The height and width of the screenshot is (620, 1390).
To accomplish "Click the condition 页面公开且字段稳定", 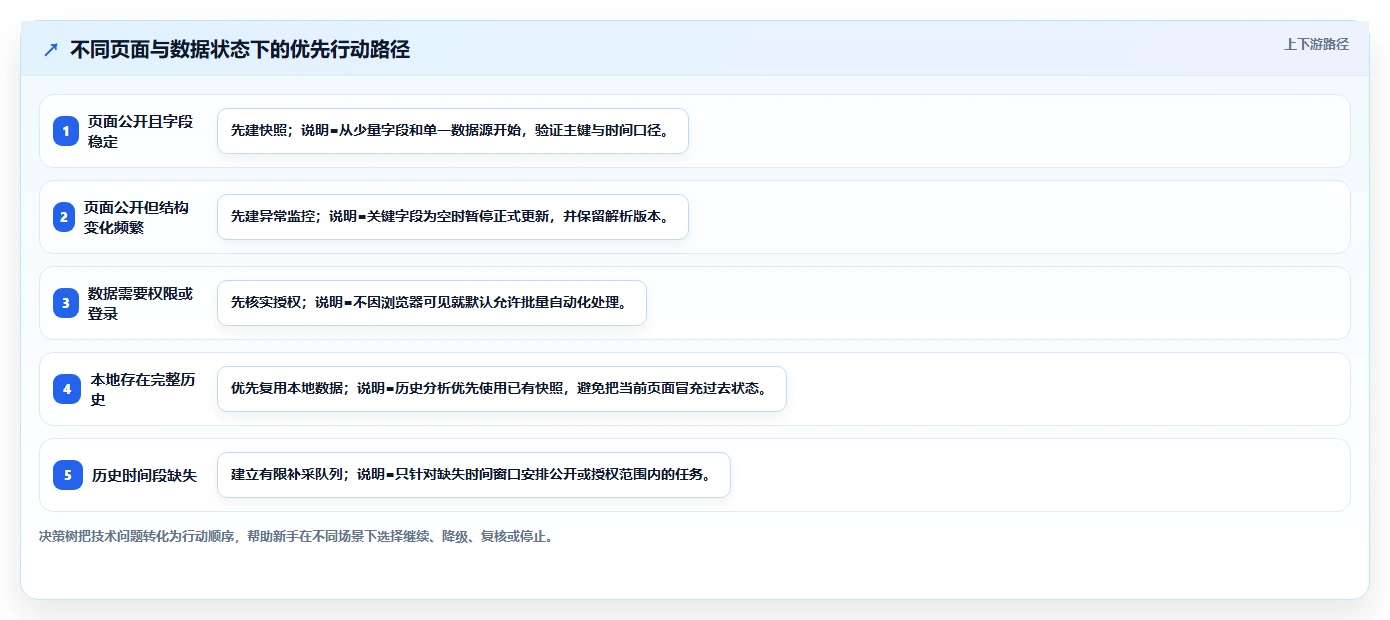I will tap(141, 131).
